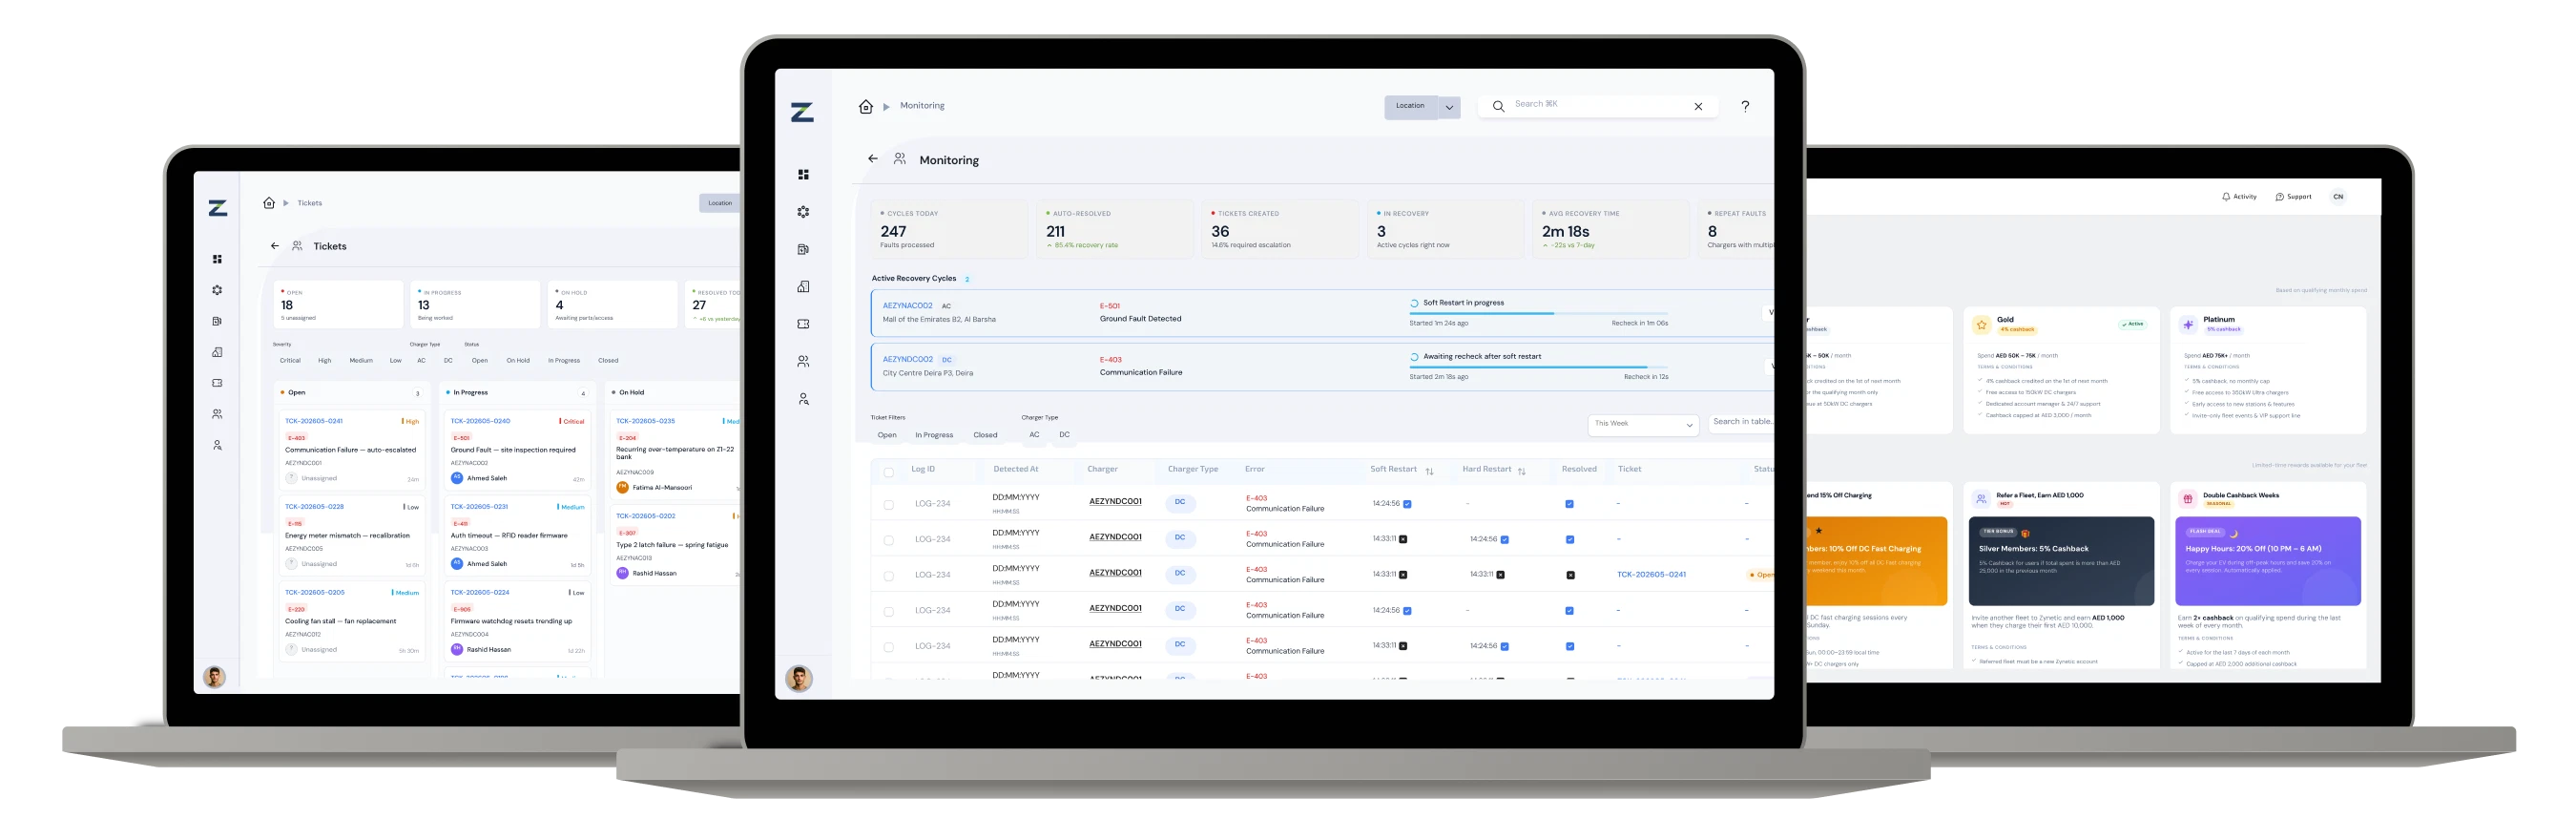2576x840 pixels.
Task: Open the help question mark in Monitoring window
Action: click(1745, 106)
